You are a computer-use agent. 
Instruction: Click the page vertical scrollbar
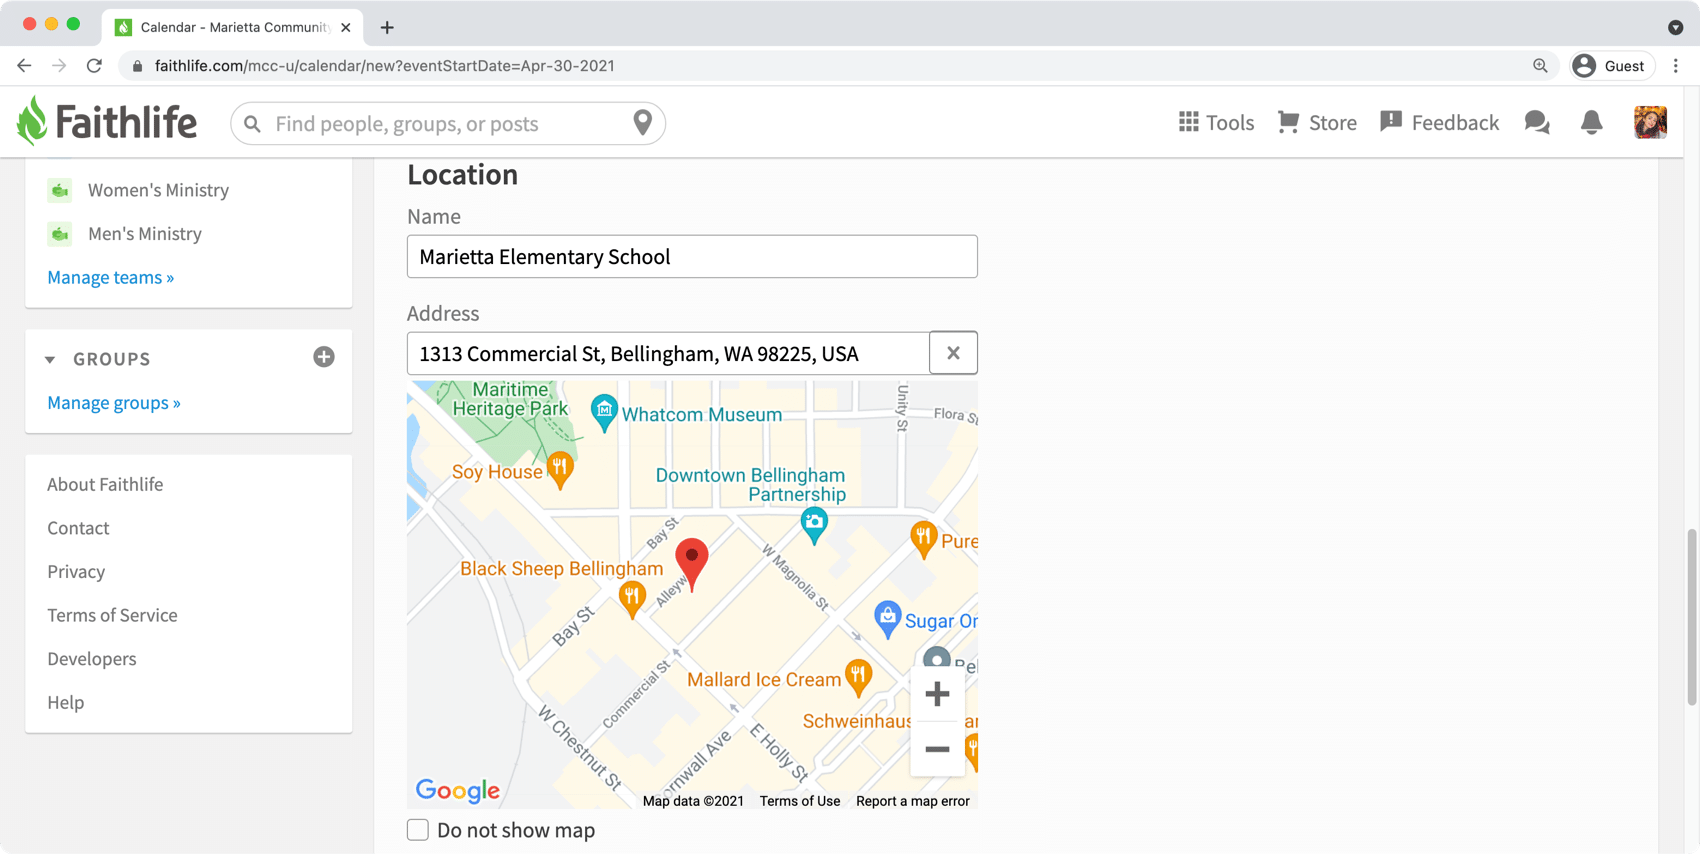point(1692,617)
